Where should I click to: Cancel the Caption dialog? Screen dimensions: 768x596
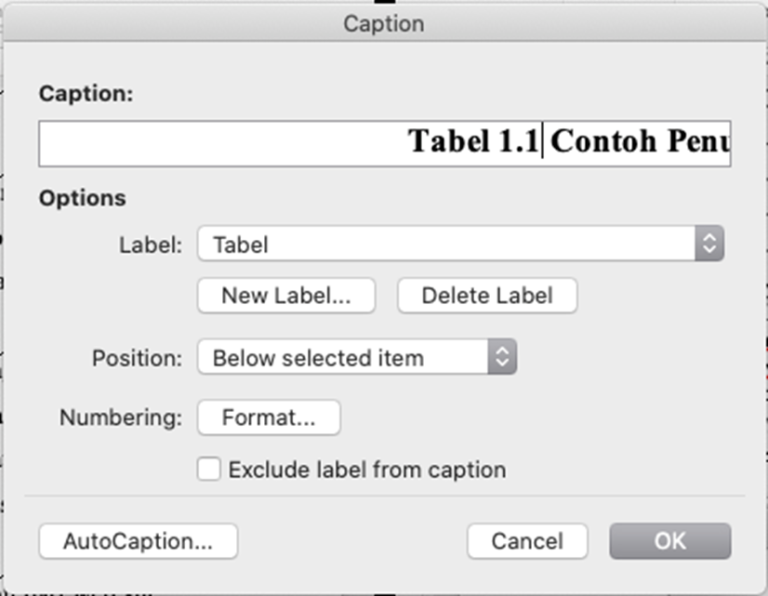coord(527,541)
